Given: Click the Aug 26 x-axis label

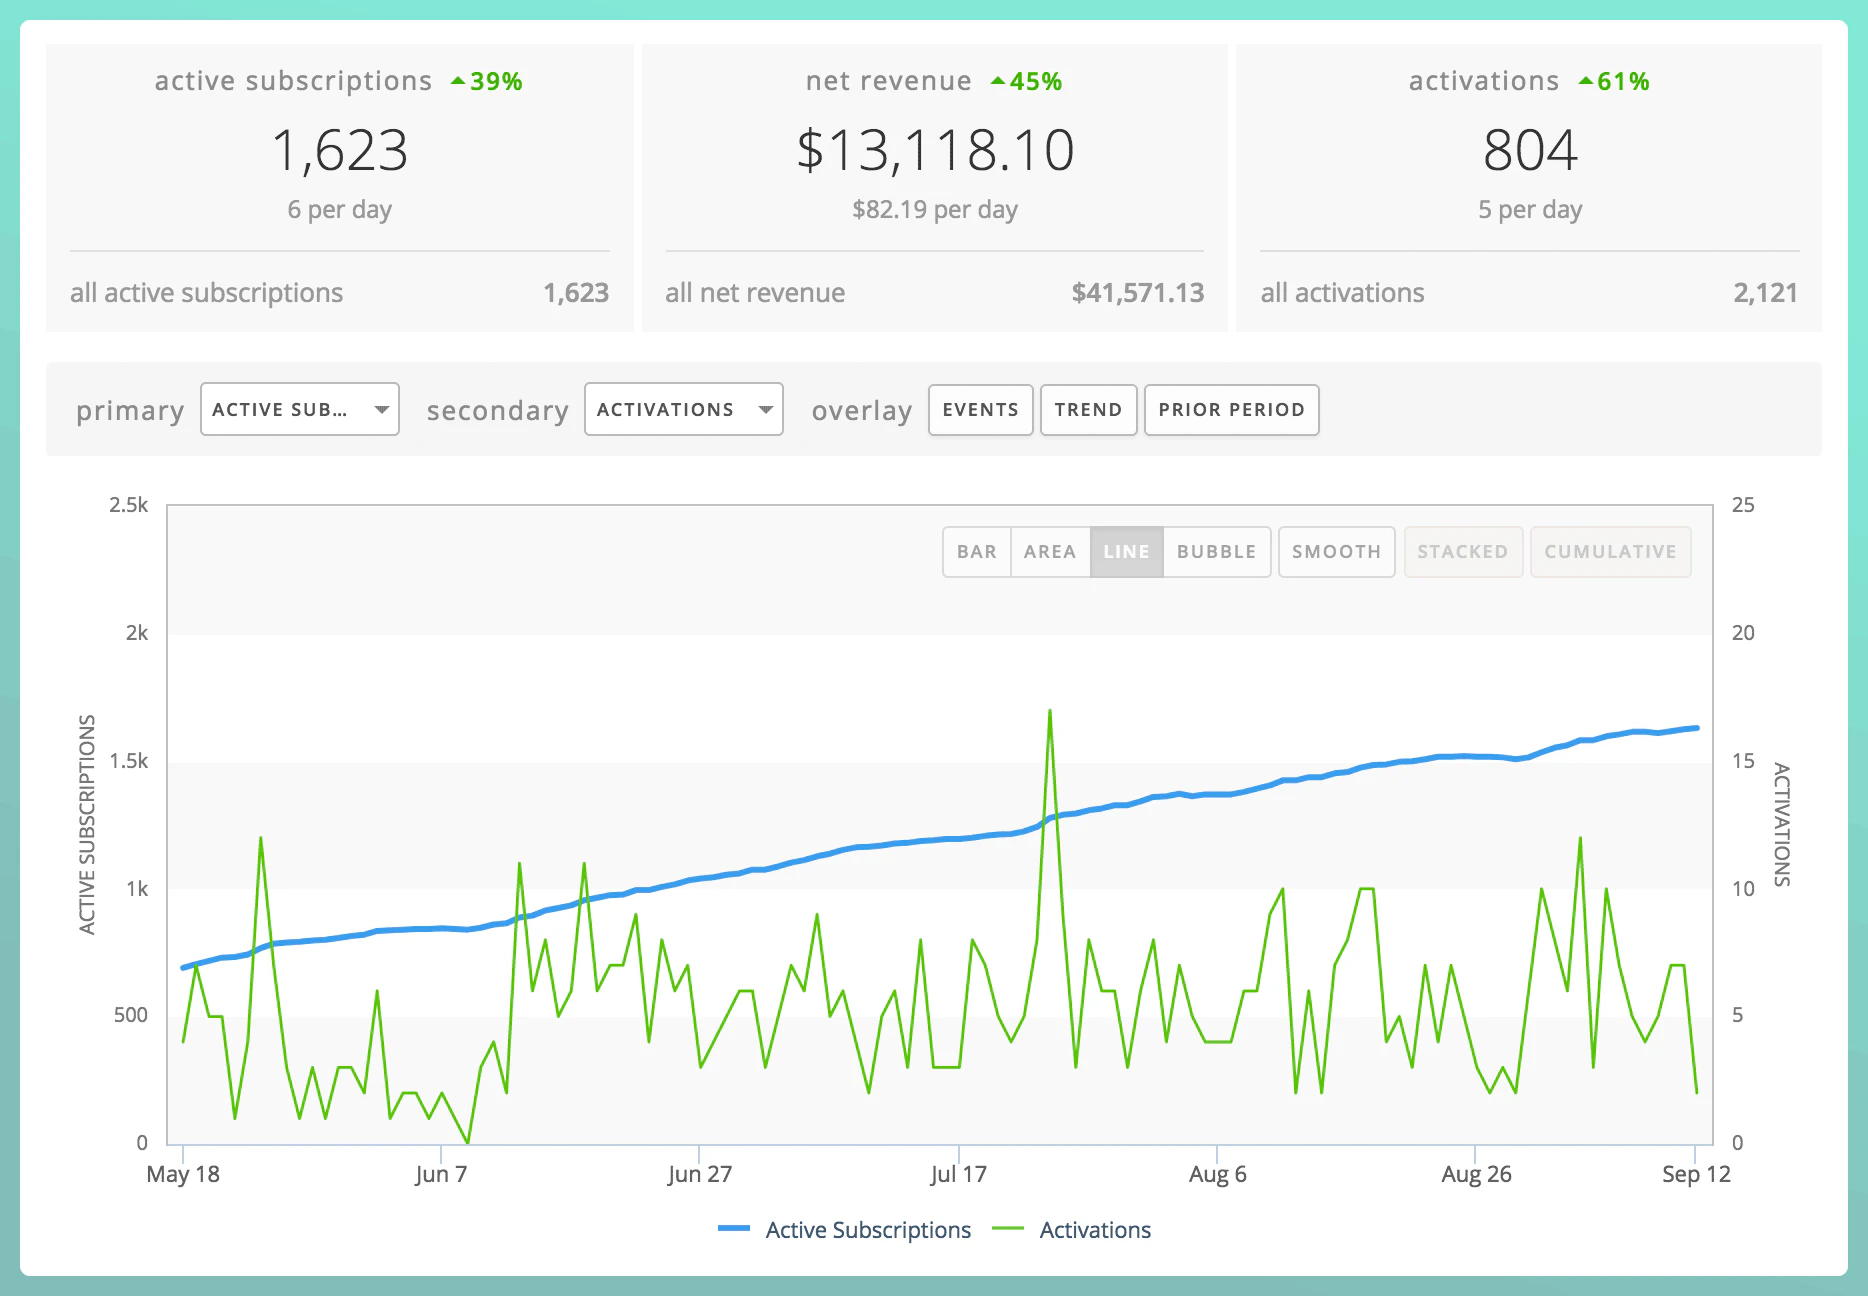Looking at the screenshot, I should [x=1476, y=1174].
